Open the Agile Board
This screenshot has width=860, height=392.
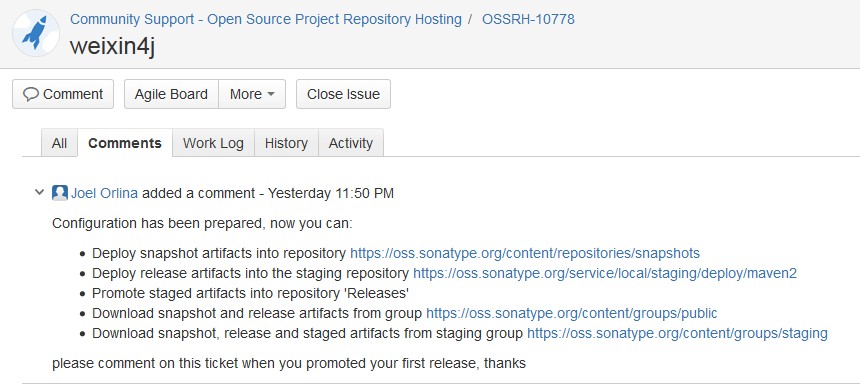coord(171,94)
